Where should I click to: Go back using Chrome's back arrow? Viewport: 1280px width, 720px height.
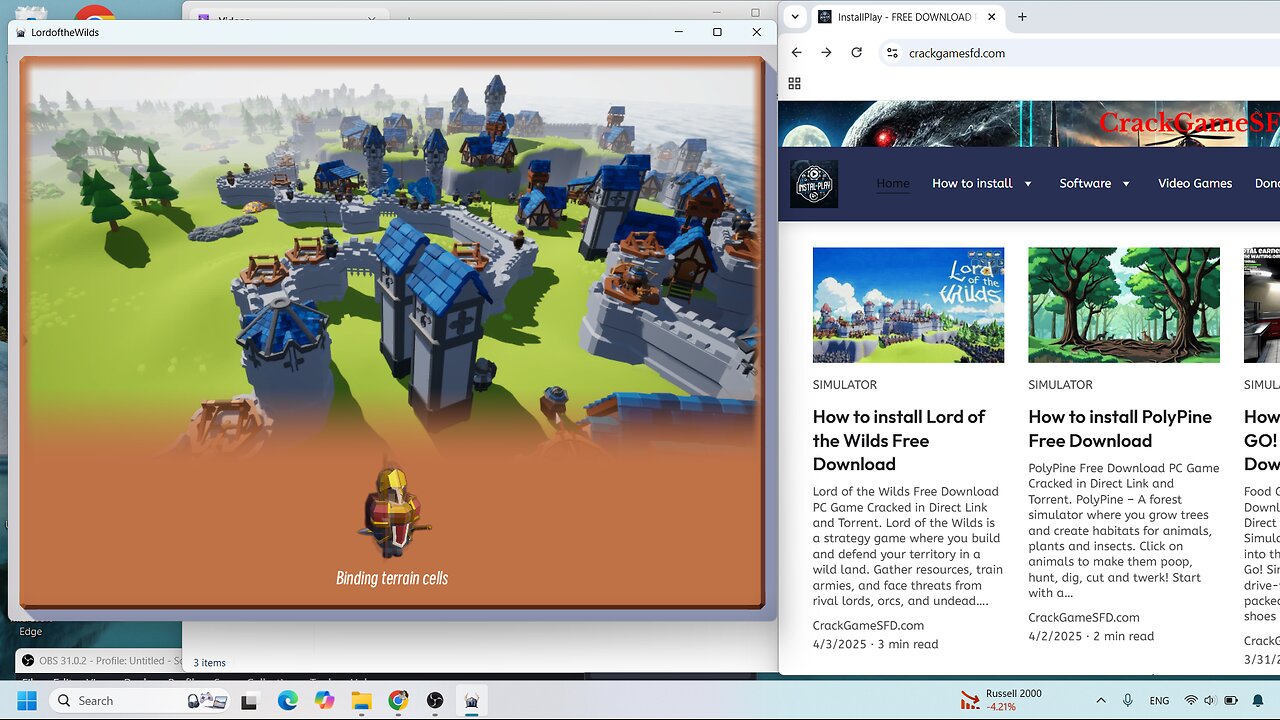coord(796,53)
